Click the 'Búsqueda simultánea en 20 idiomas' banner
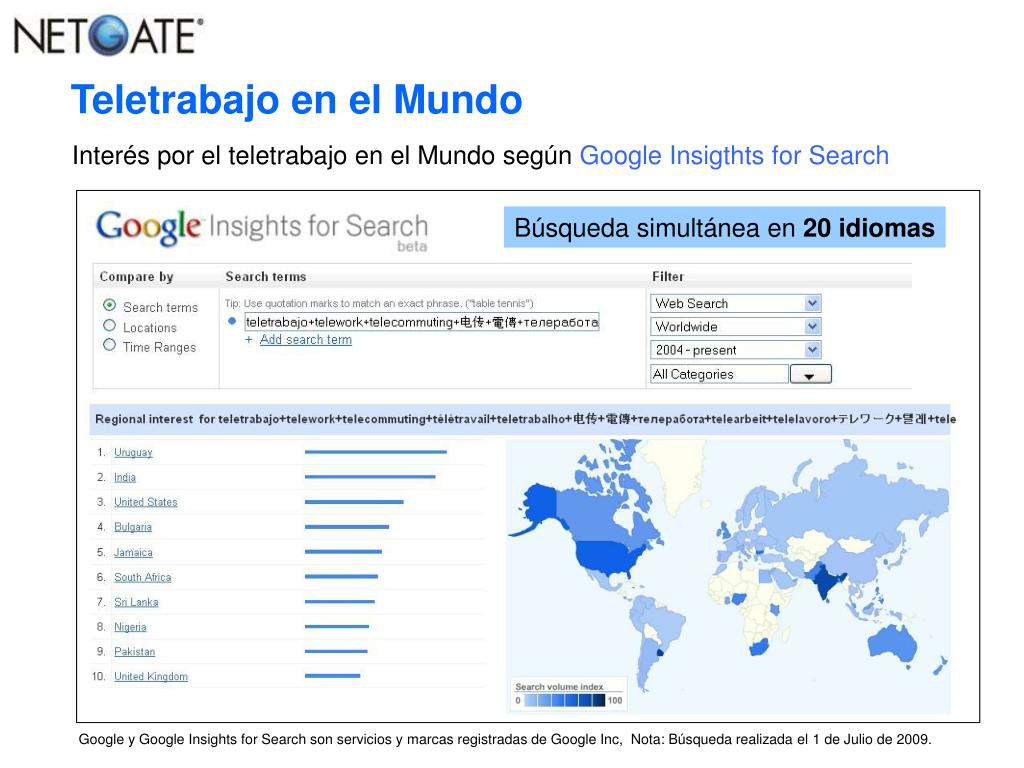This screenshot has width=1024, height=768. (x=724, y=227)
